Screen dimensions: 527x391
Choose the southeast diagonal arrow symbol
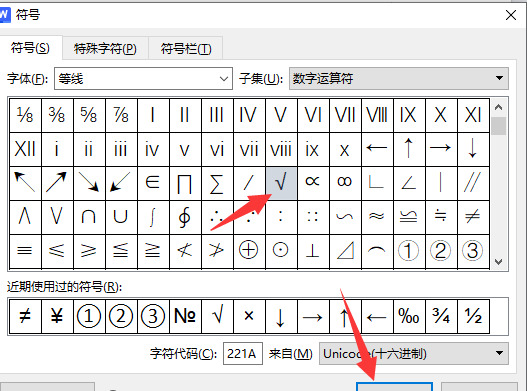pos(89,183)
